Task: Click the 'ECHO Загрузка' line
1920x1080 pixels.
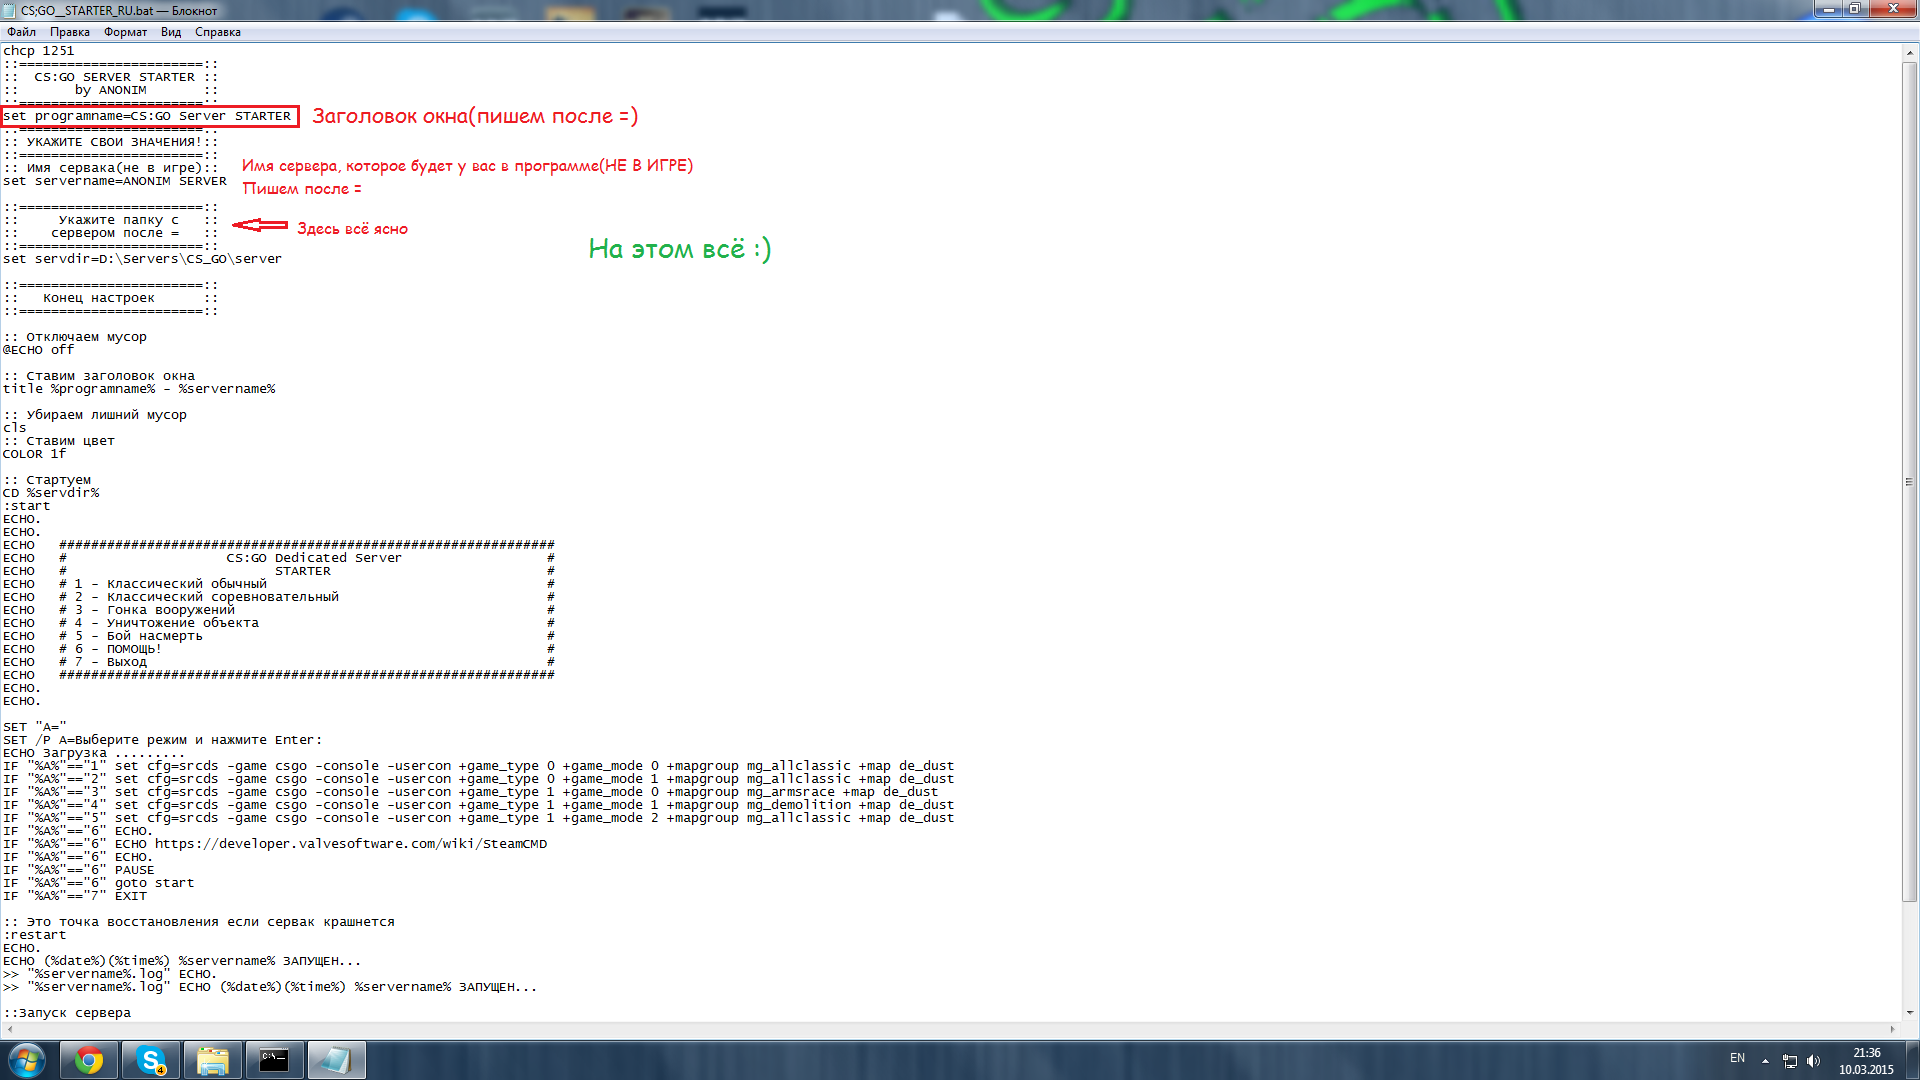Action: [x=94, y=753]
